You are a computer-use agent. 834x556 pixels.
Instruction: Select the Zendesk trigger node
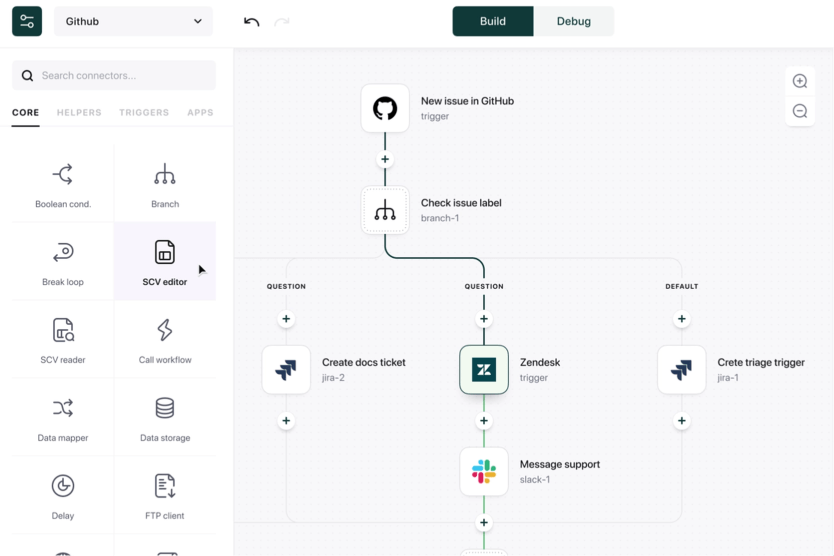(x=484, y=370)
